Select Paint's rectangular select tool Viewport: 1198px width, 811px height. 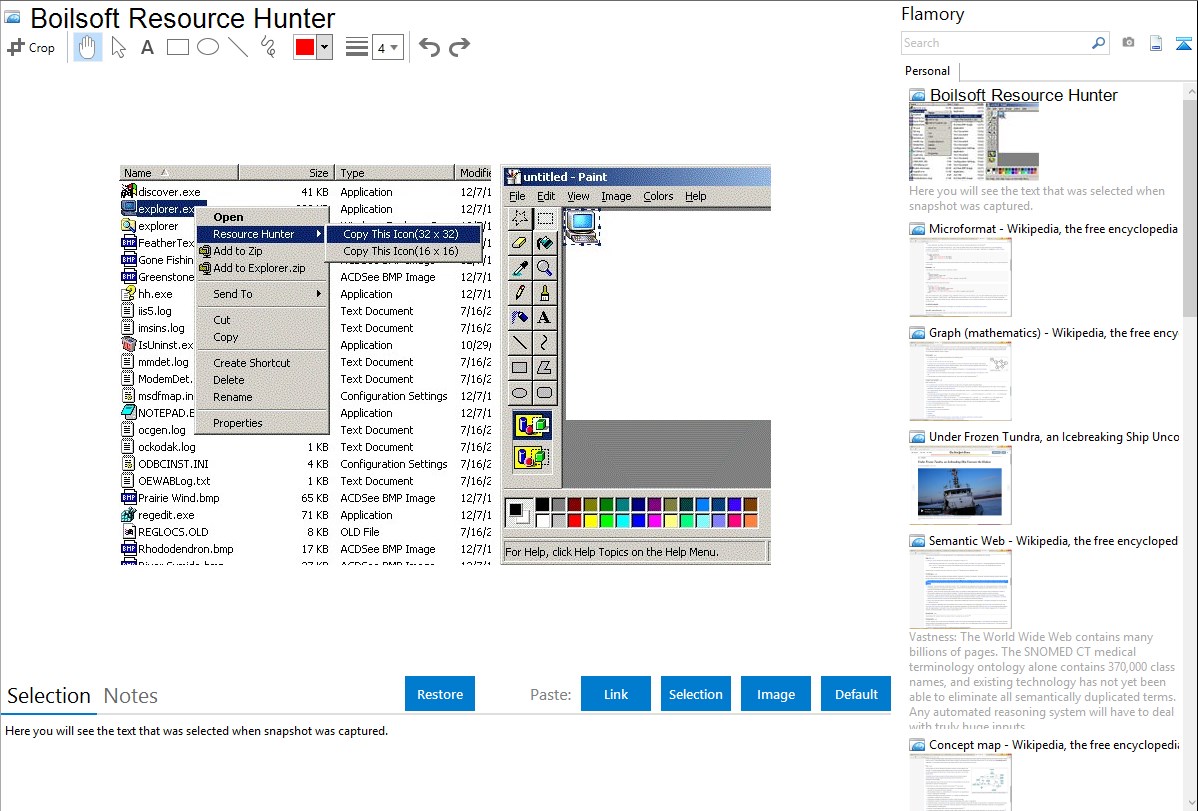[545, 219]
